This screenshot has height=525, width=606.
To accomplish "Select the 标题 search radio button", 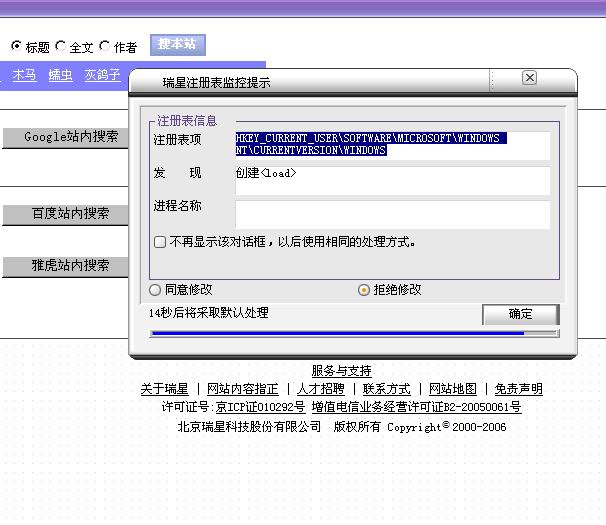I will pyautogui.click(x=17, y=46).
